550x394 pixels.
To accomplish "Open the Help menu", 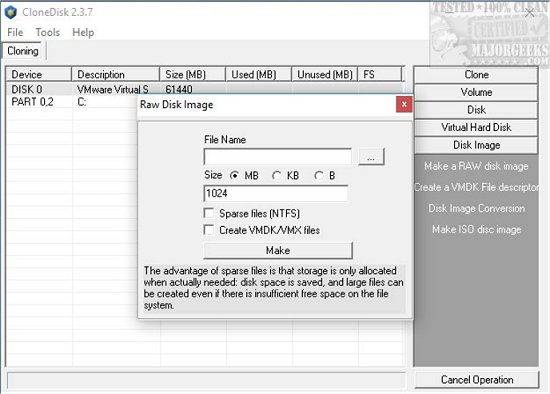I will [83, 32].
